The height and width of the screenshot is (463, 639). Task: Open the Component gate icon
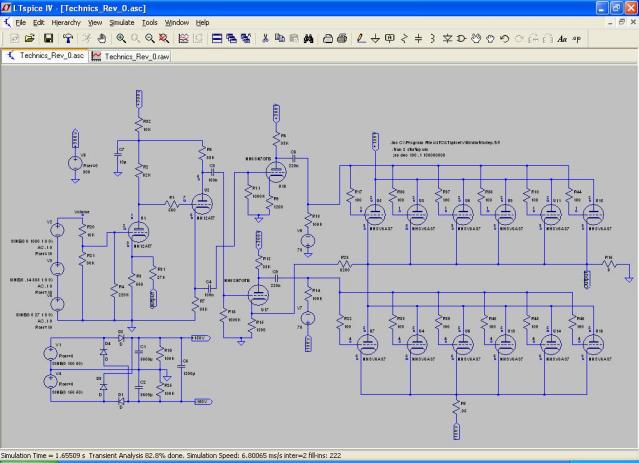pos(461,39)
